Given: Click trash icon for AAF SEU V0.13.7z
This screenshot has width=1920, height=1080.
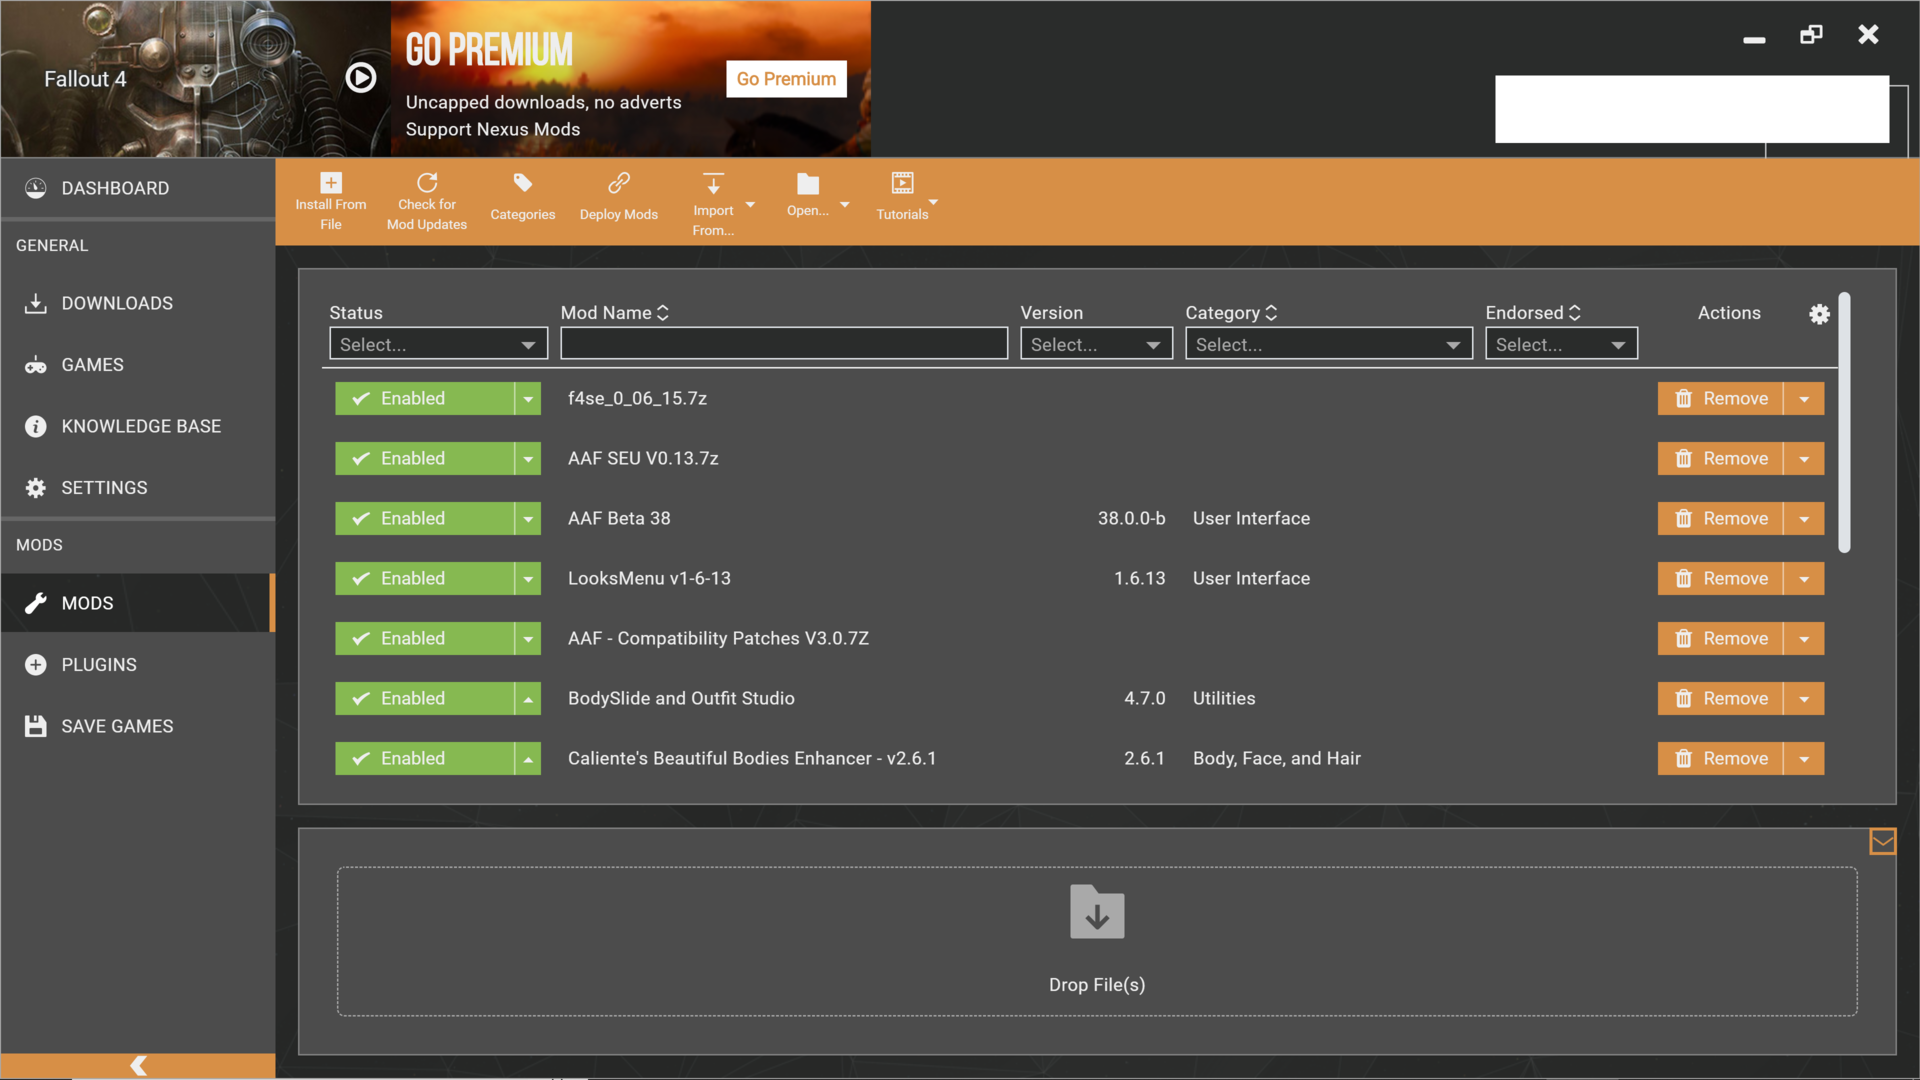Looking at the screenshot, I should pyautogui.click(x=1684, y=459).
